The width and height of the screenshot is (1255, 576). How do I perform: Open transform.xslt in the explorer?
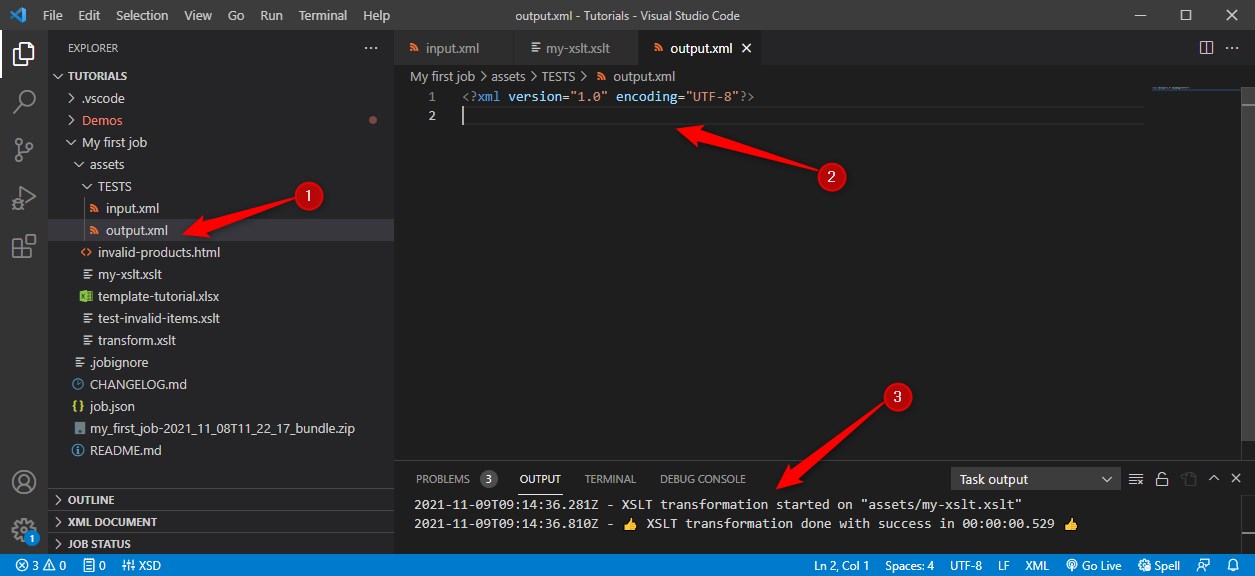(136, 340)
